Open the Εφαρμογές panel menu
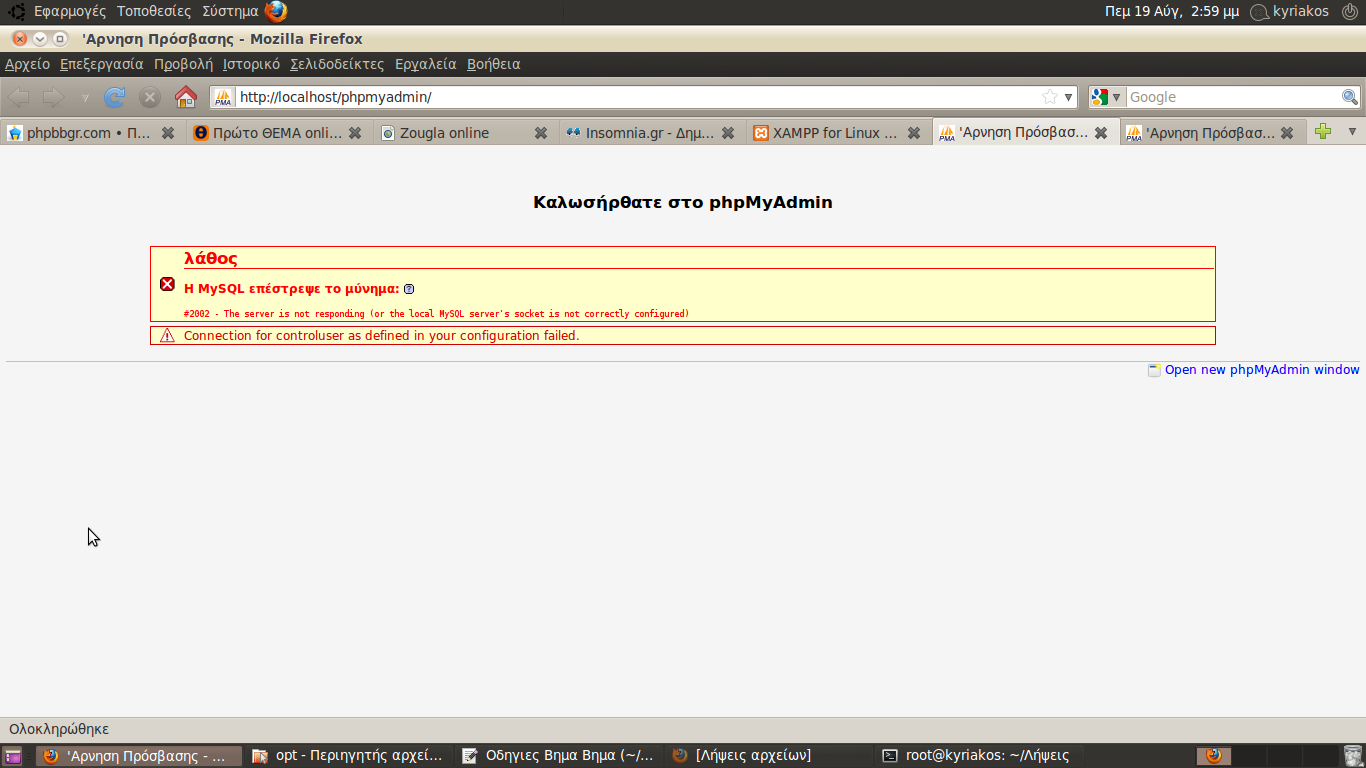Image resolution: width=1366 pixels, height=768 pixels. coord(70,11)
